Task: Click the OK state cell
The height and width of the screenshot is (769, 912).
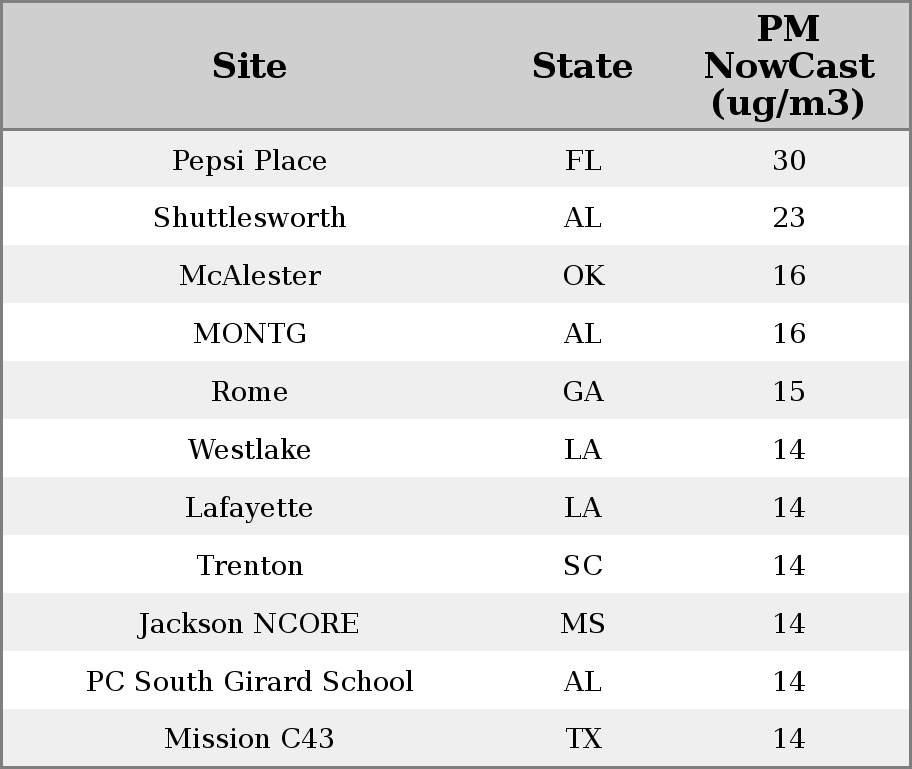Action: pos(583,275)
